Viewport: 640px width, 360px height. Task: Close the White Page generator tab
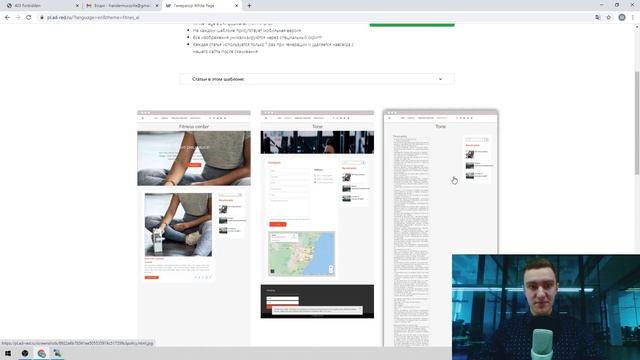pos(236,6)
